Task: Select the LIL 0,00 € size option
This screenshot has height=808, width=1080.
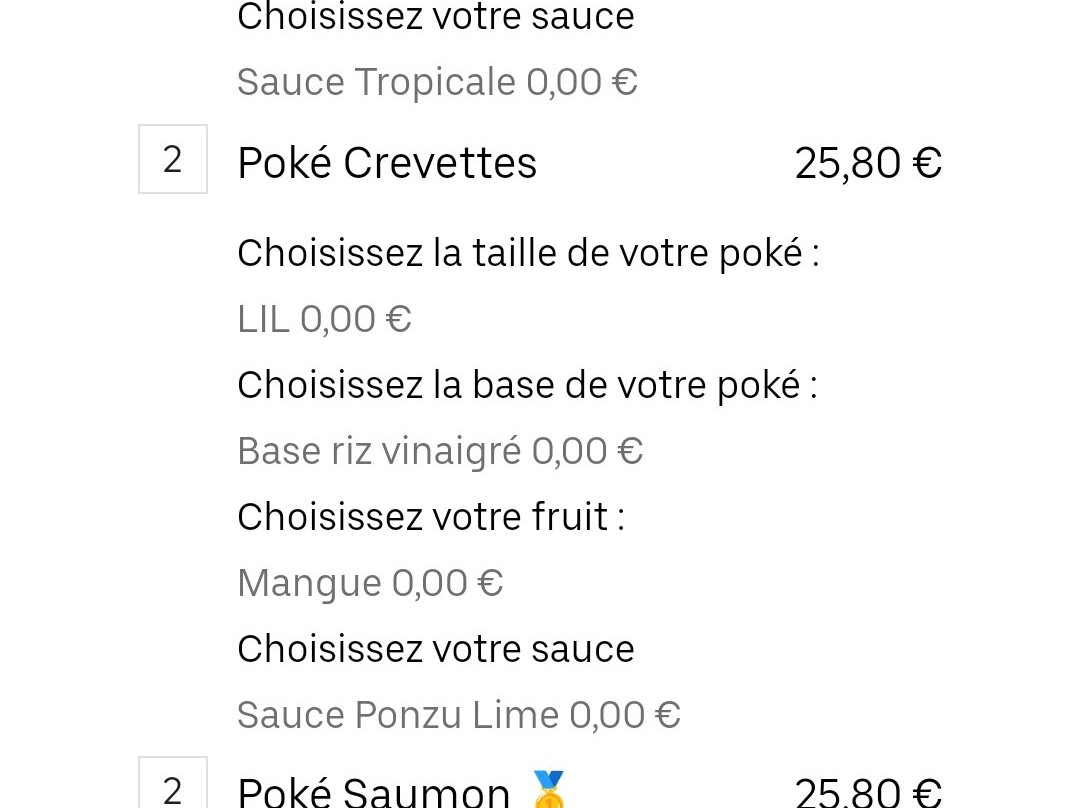Action: coord(324,319)
